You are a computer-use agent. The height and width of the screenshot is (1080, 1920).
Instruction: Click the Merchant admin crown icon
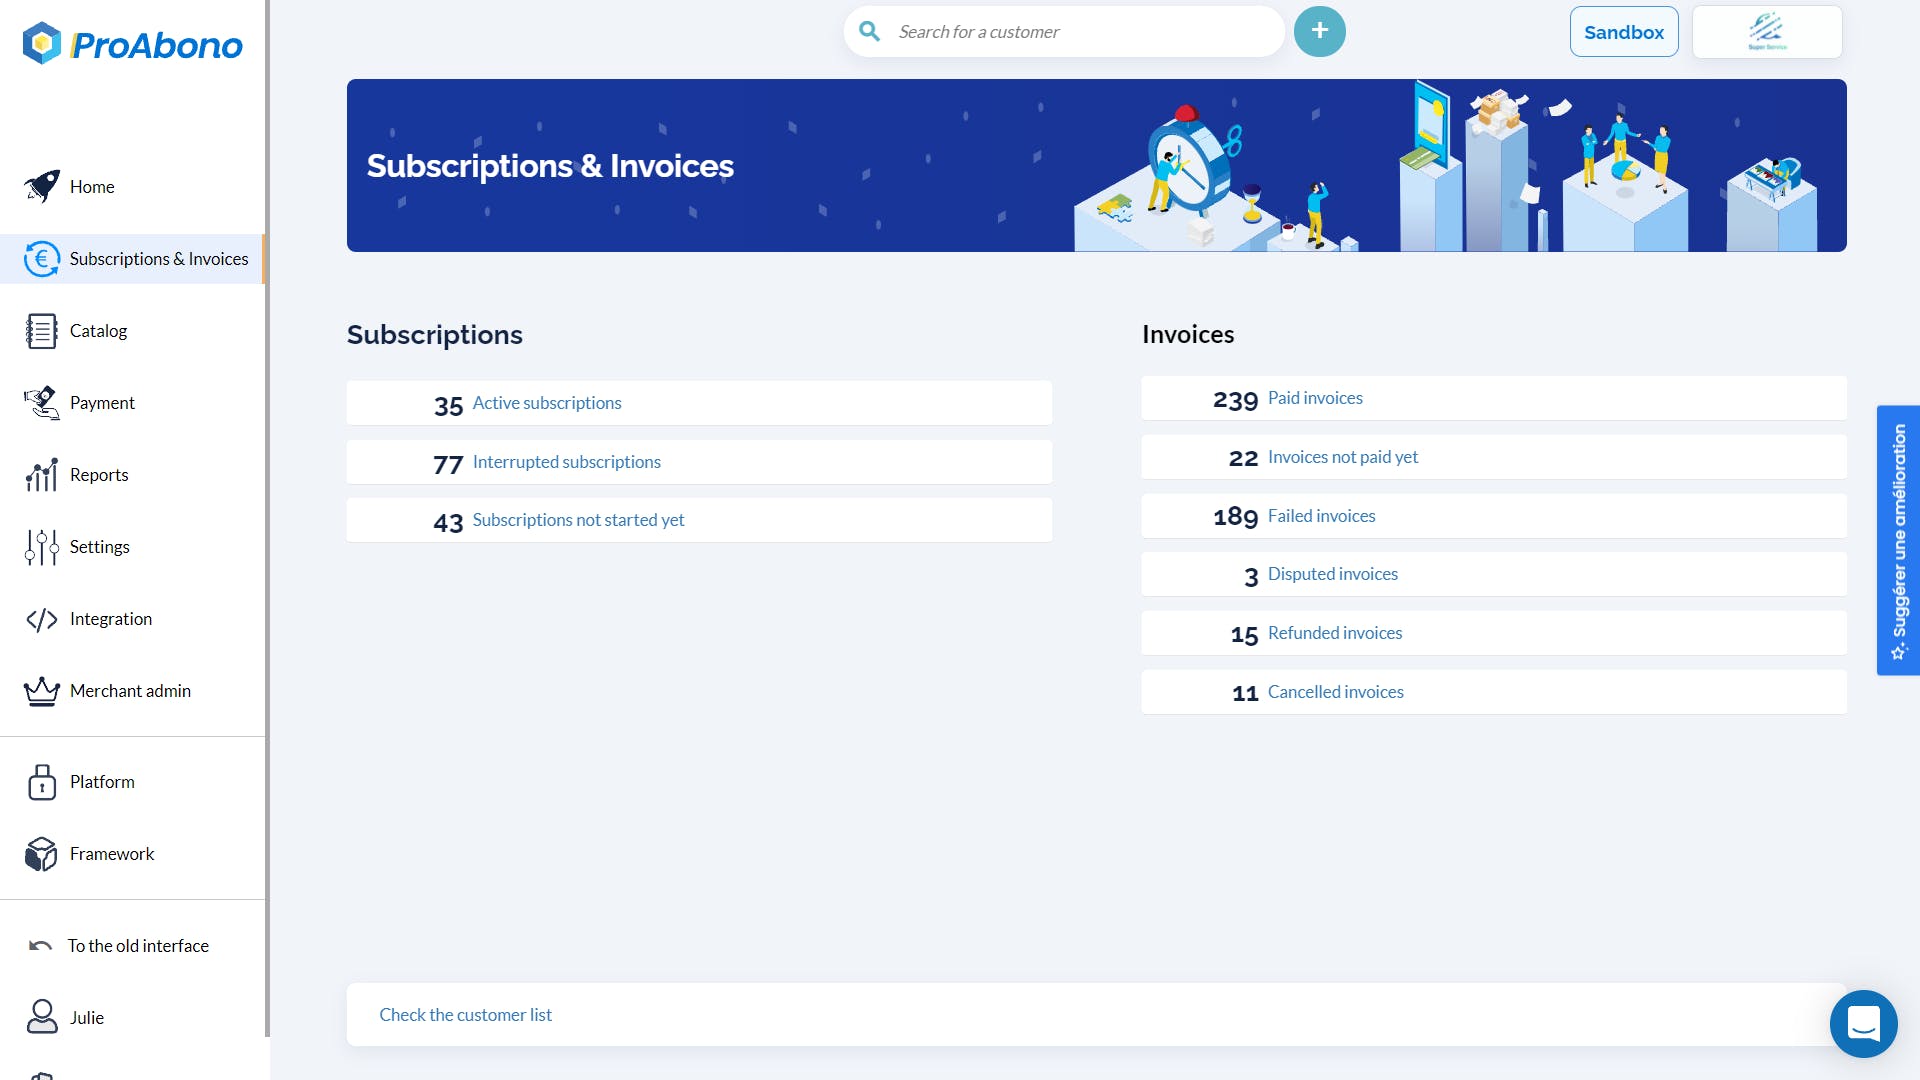click(x=42, y=691)
